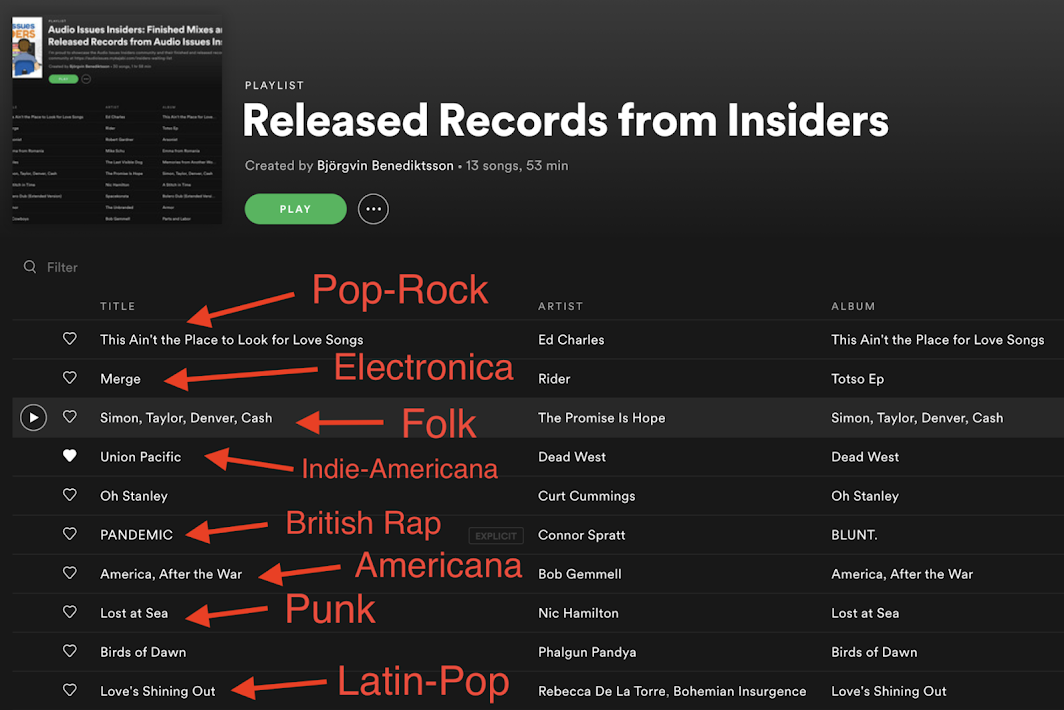Select track title 'America, After the War'
This screenshot has height=710, width=1064.
(171, 574)
